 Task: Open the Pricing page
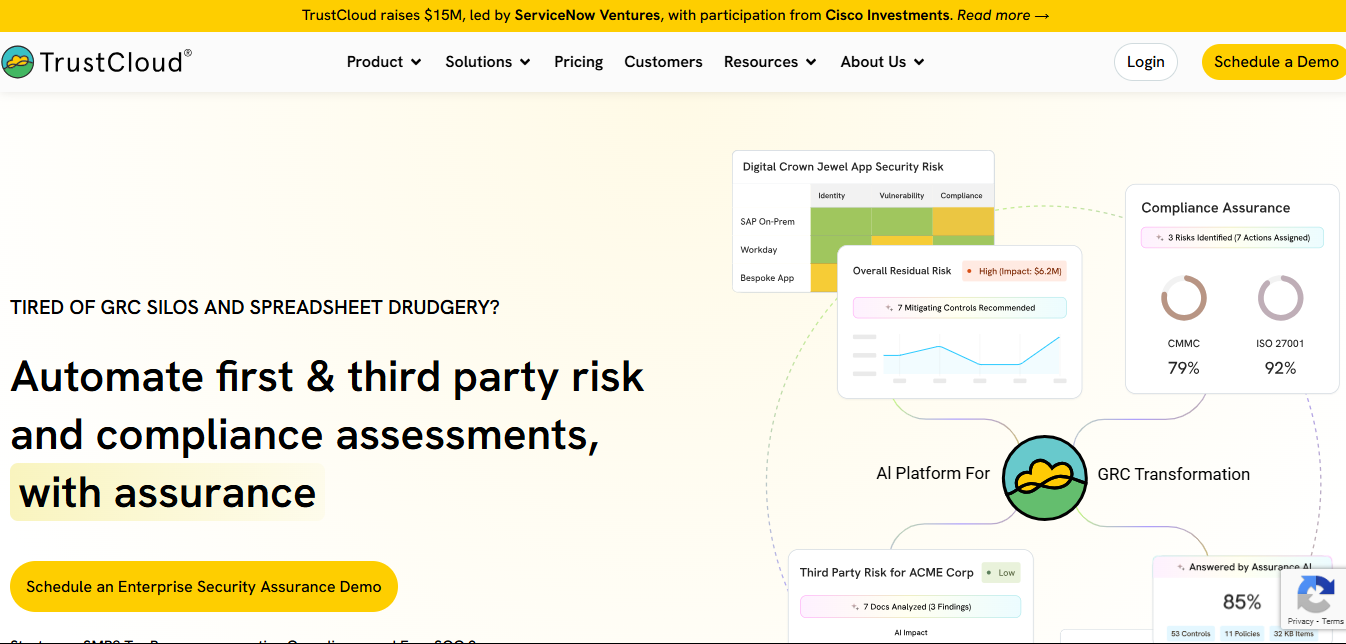(579, 62)
